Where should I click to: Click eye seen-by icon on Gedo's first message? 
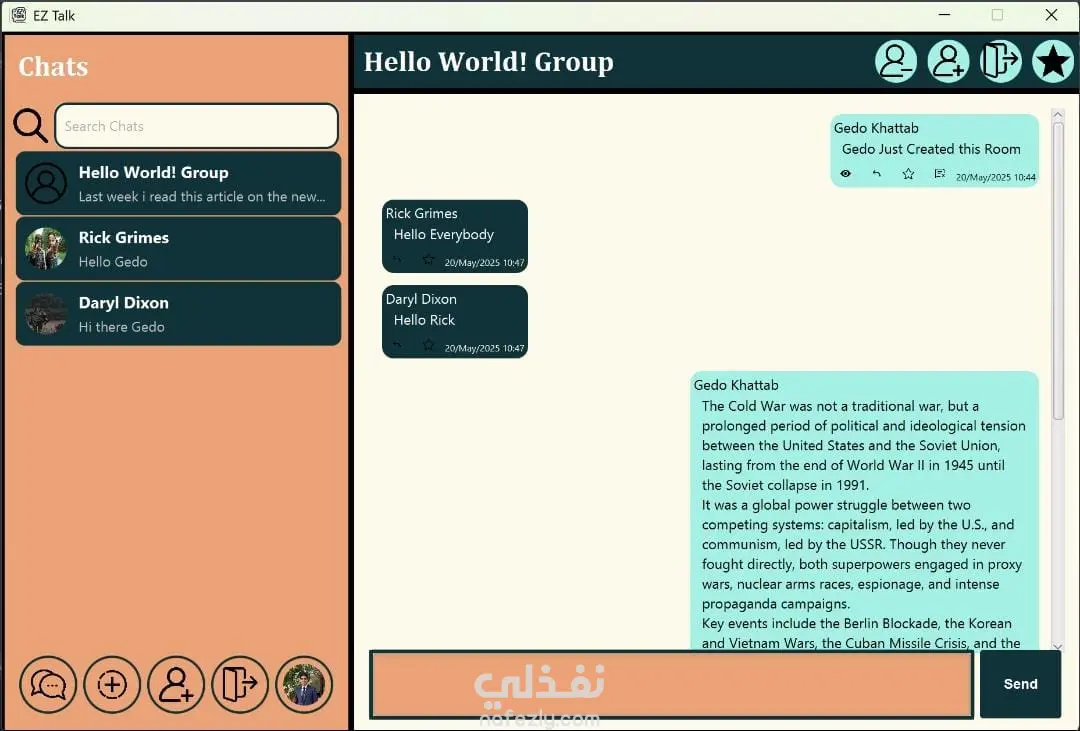pyautogui.click(x=846, y=174)
